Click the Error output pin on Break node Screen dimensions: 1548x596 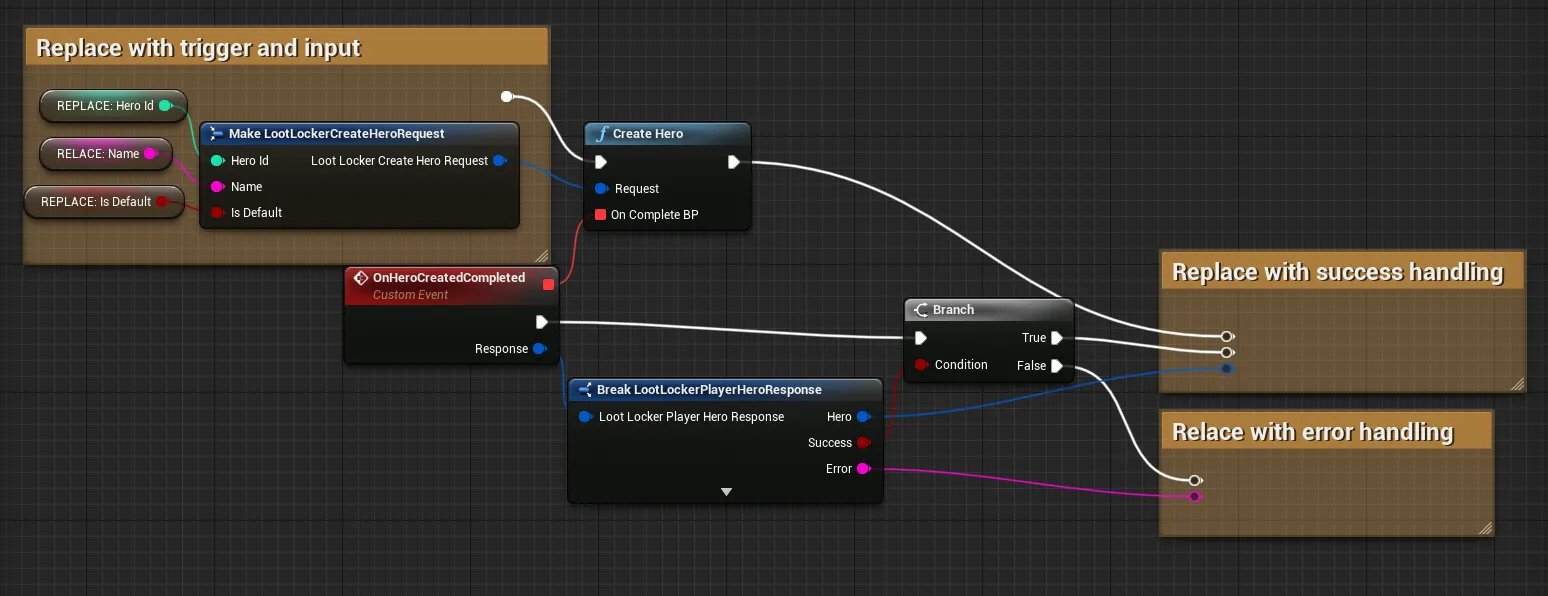click(x=864, y=468)
